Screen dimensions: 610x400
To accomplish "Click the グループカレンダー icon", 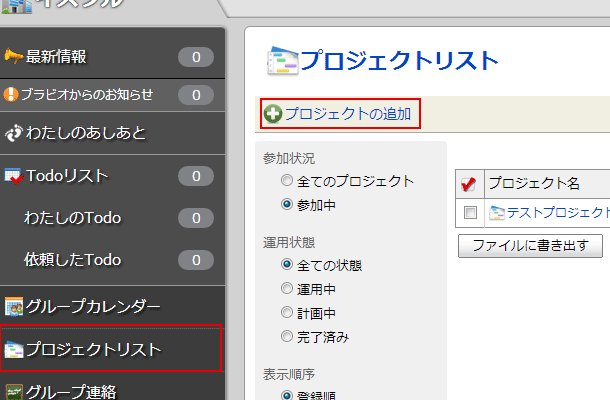I will tap(14, 306).
